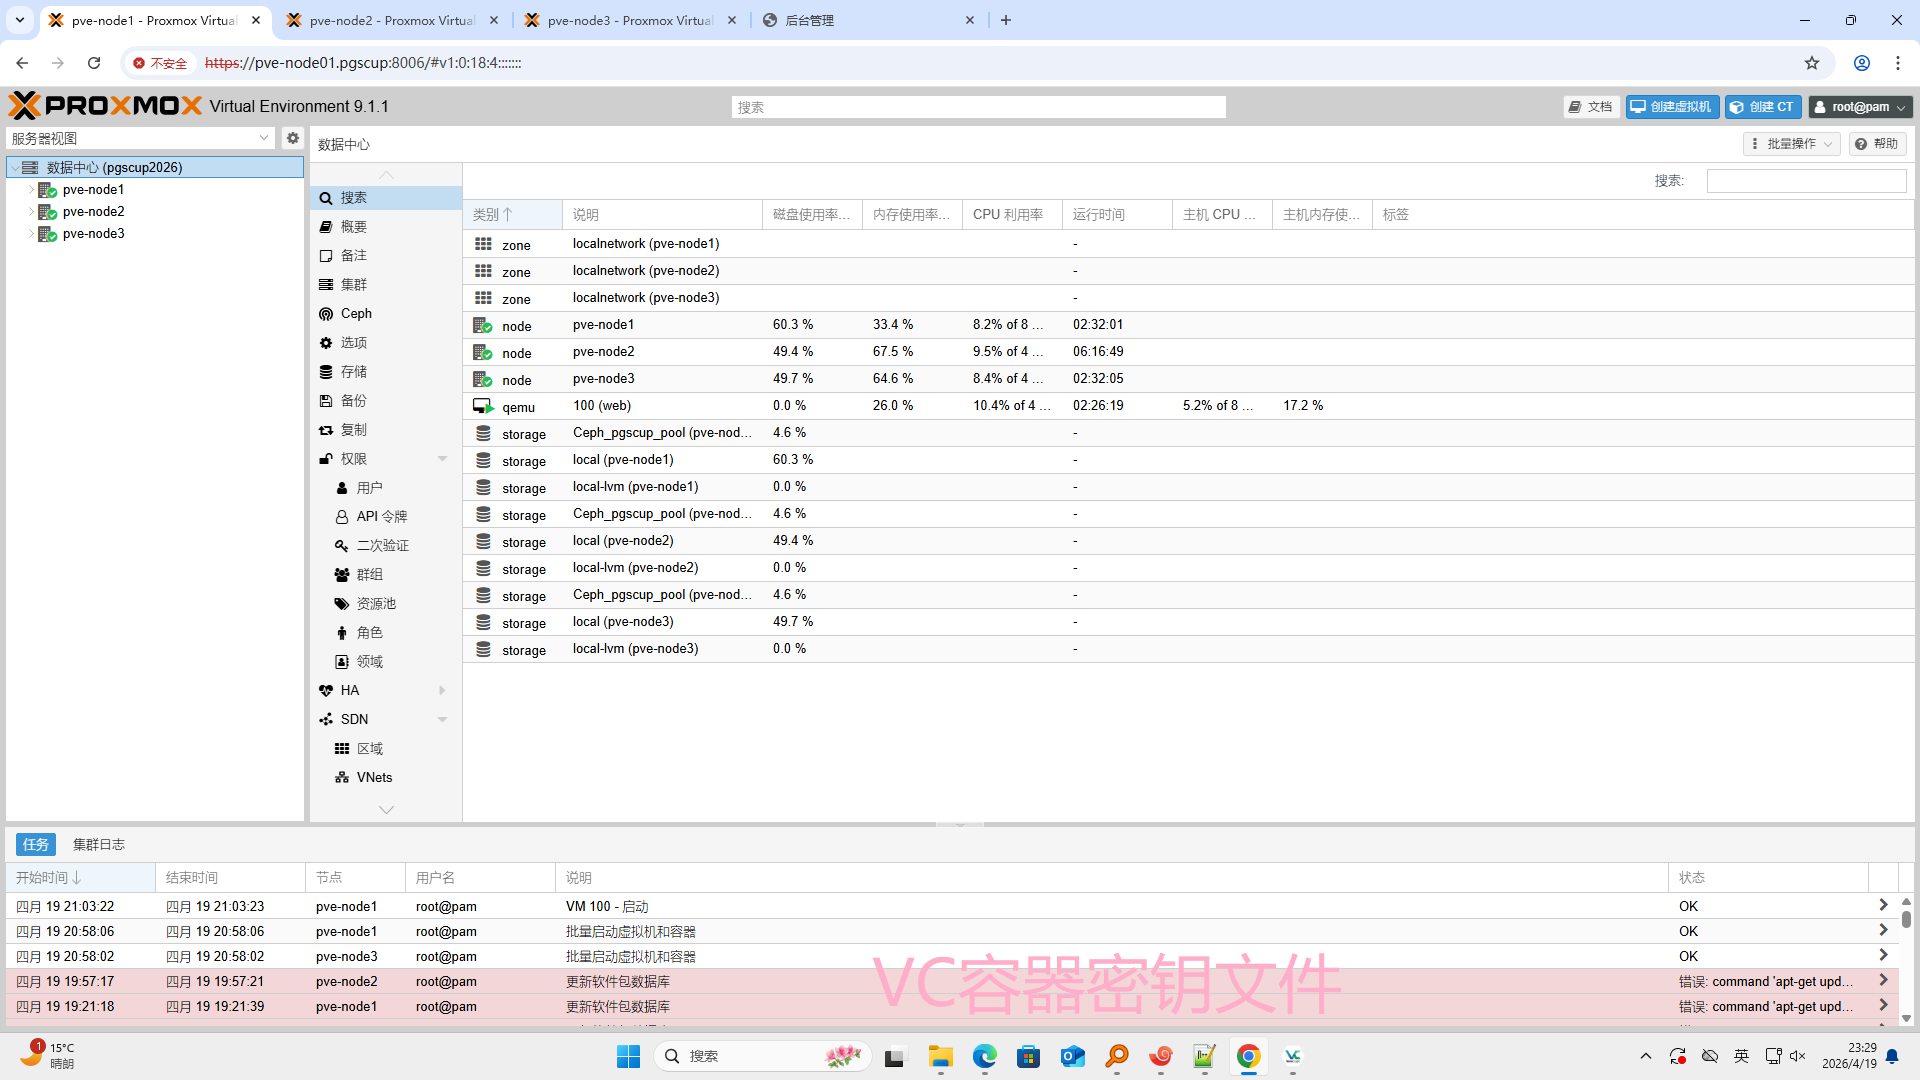The image size is (1920, 1080).
Task: Expand pve-node2 in the server tree
Action: click(x=31, y=211)
